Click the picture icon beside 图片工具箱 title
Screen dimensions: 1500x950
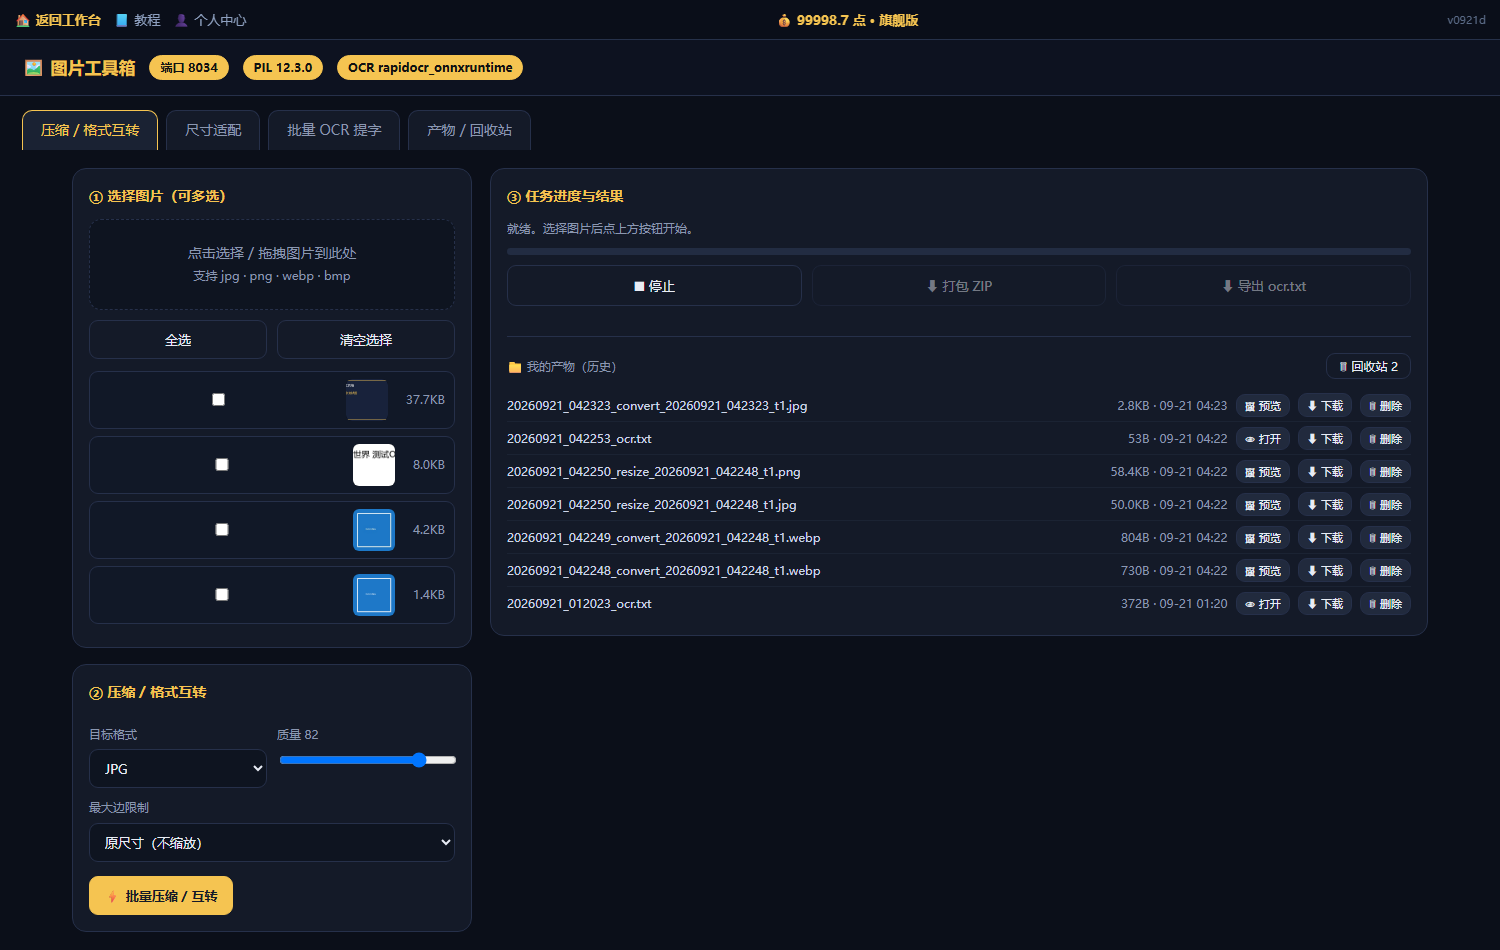[34, 68]
